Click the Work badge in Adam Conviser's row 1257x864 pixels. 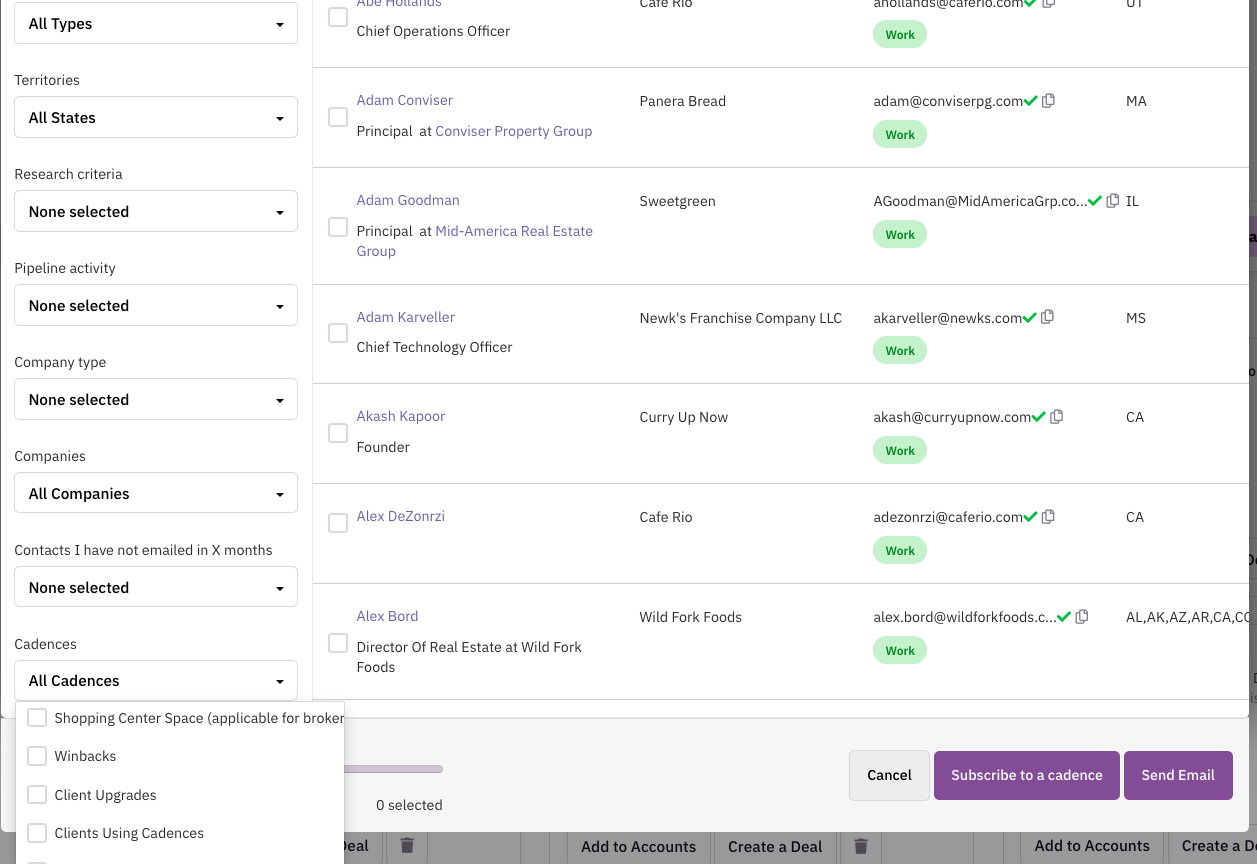(x=900, y=135)
